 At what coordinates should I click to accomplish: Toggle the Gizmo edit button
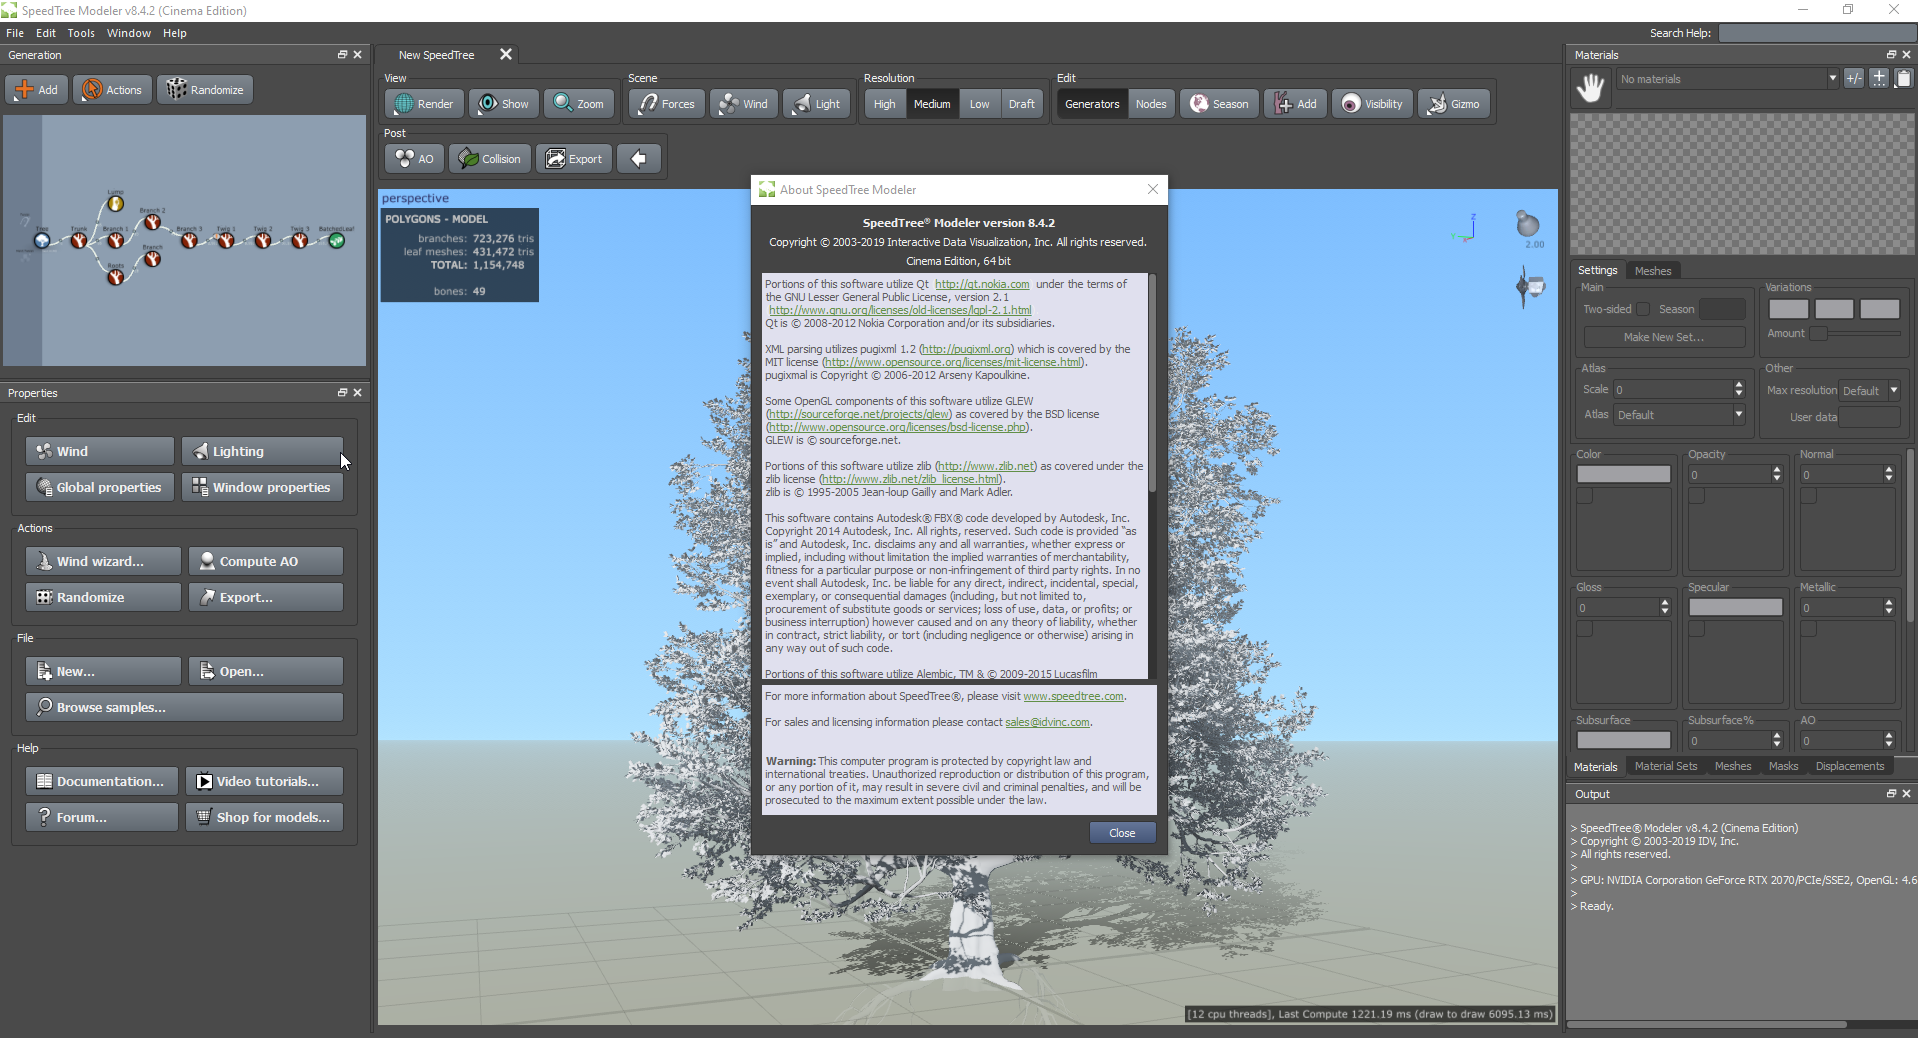[x=1454, y=104]
